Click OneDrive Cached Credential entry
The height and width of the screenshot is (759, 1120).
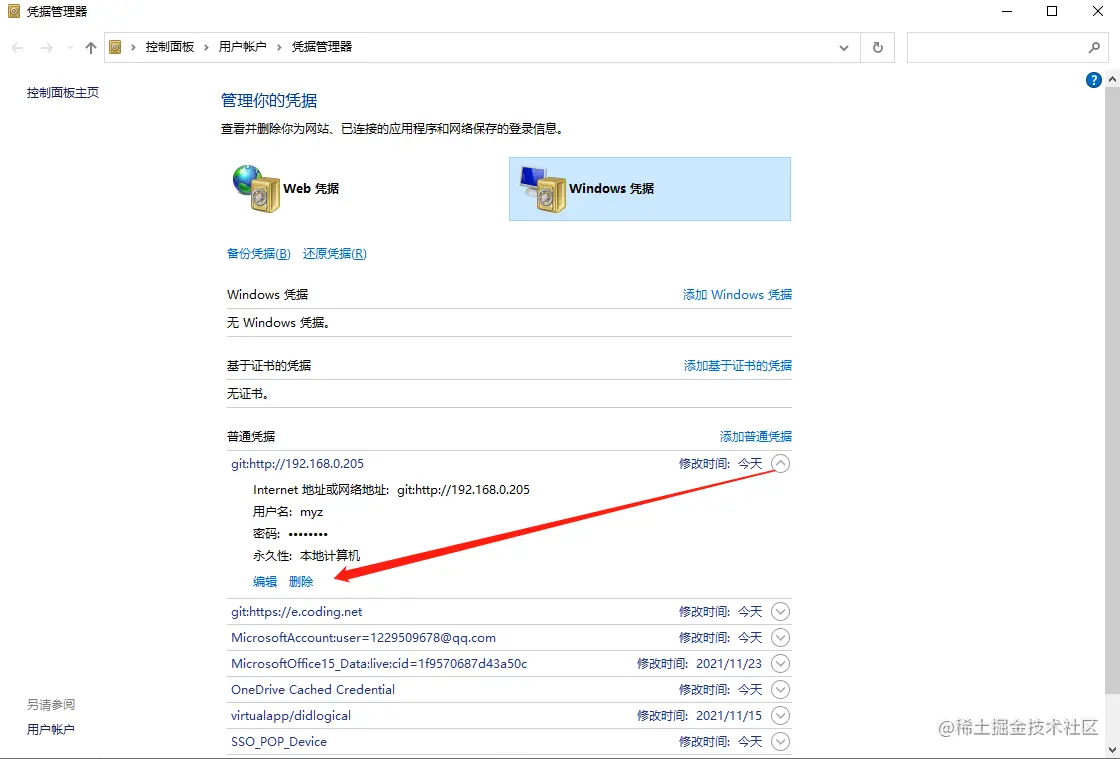(313, 690)
